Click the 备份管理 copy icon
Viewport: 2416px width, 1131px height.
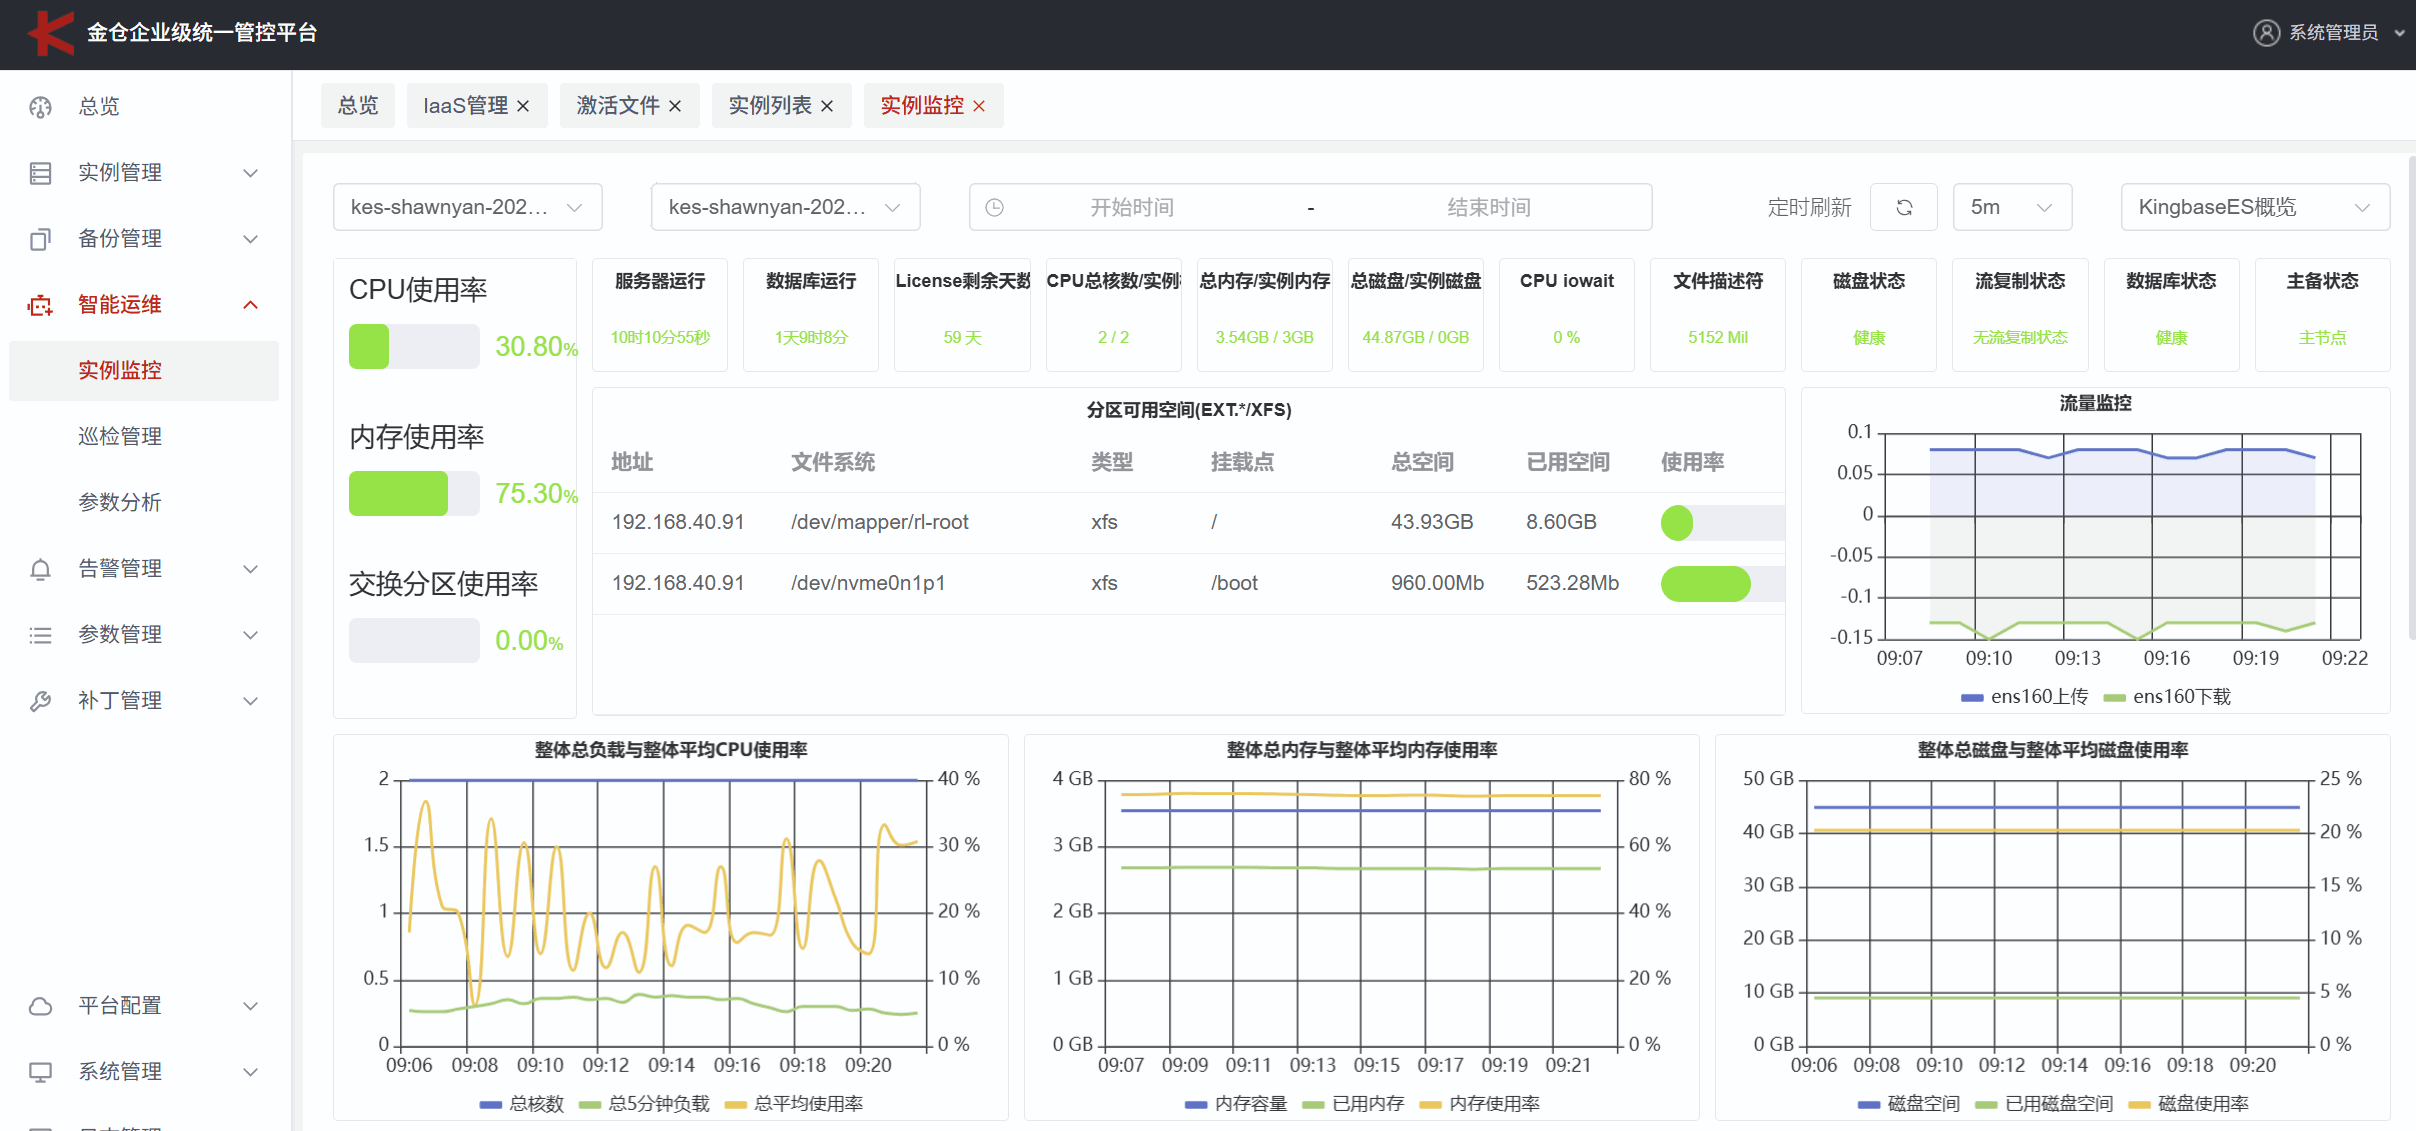pyautogui.click(x=40, y=239)
